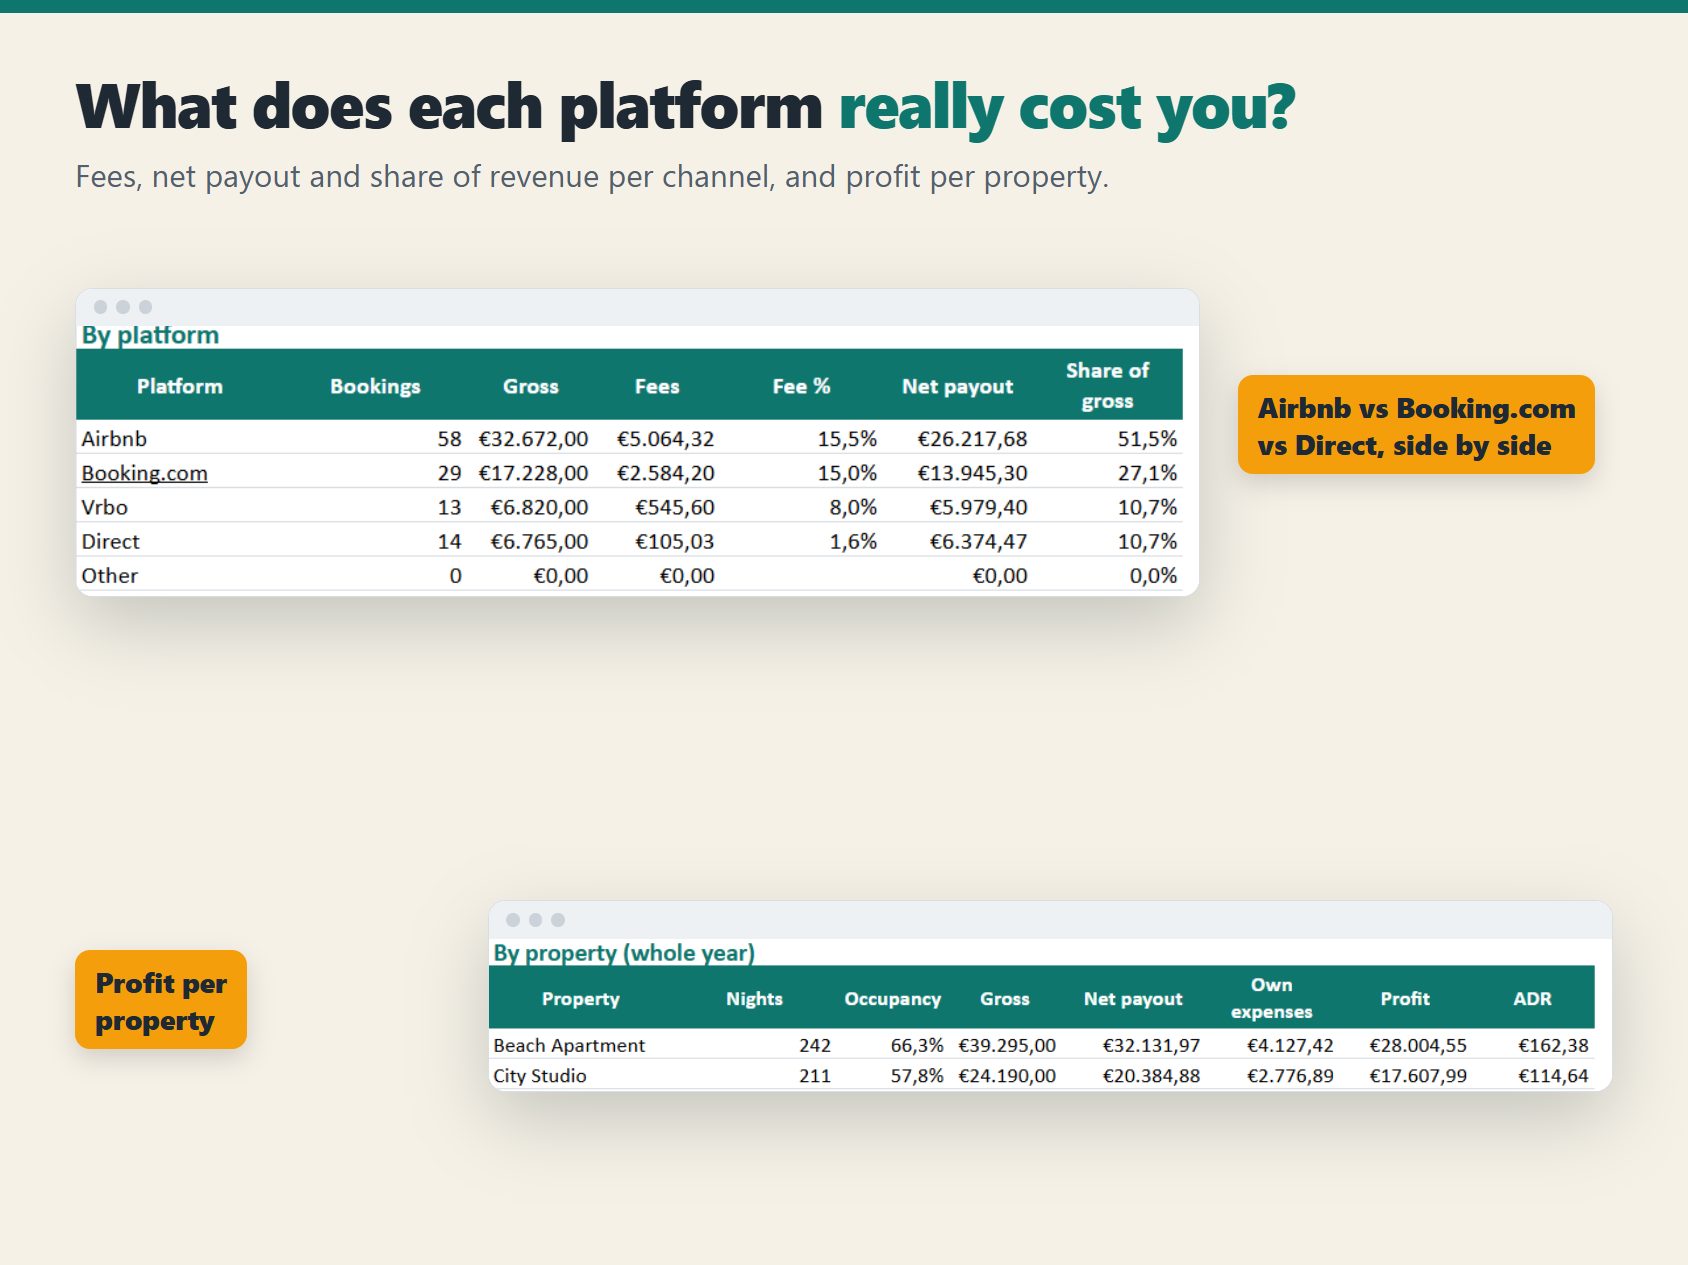Select the Airbnb bookings count 58
The image size is (1688, 1265).
point(449,439)
